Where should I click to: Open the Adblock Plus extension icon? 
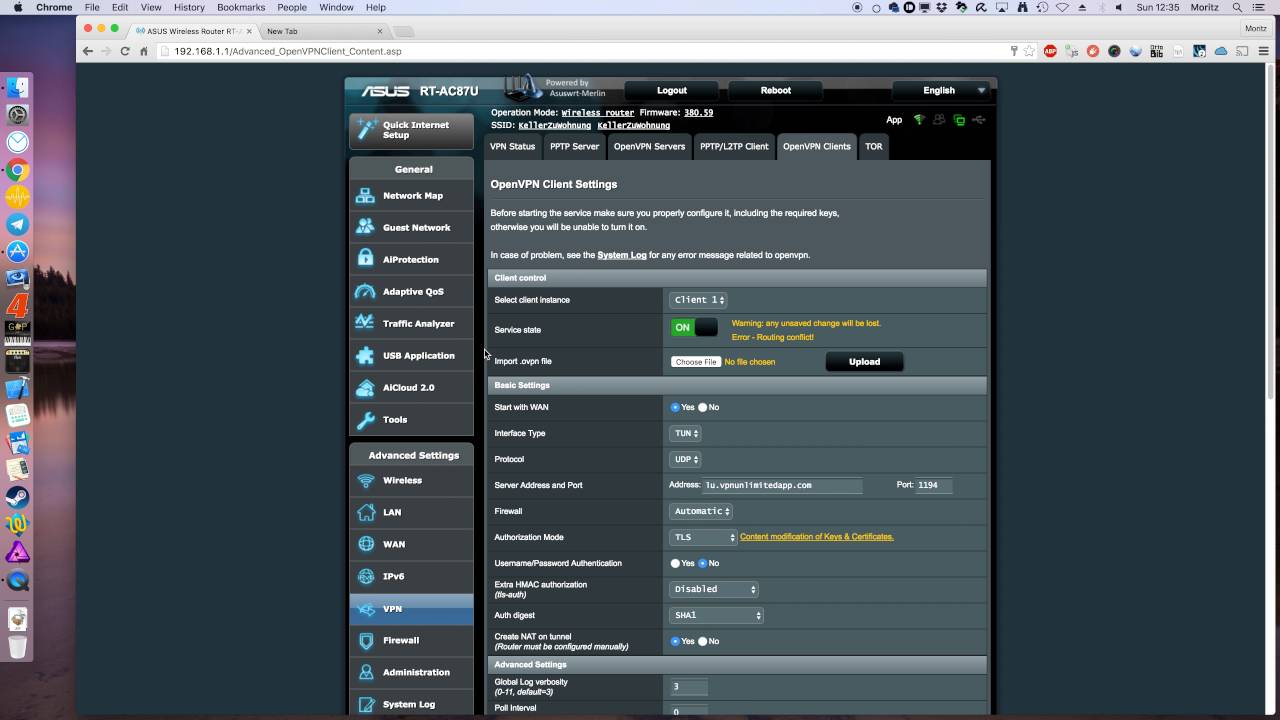(x=1050, y=51)
